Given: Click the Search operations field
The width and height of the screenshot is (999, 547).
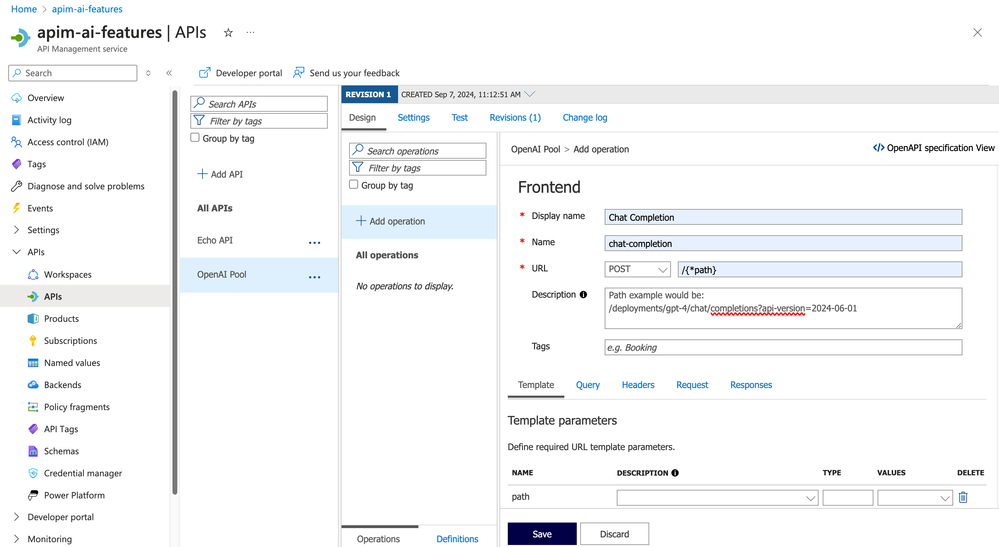Looking at the screenshot, I should pyautogui.click(x=417, y=151).
